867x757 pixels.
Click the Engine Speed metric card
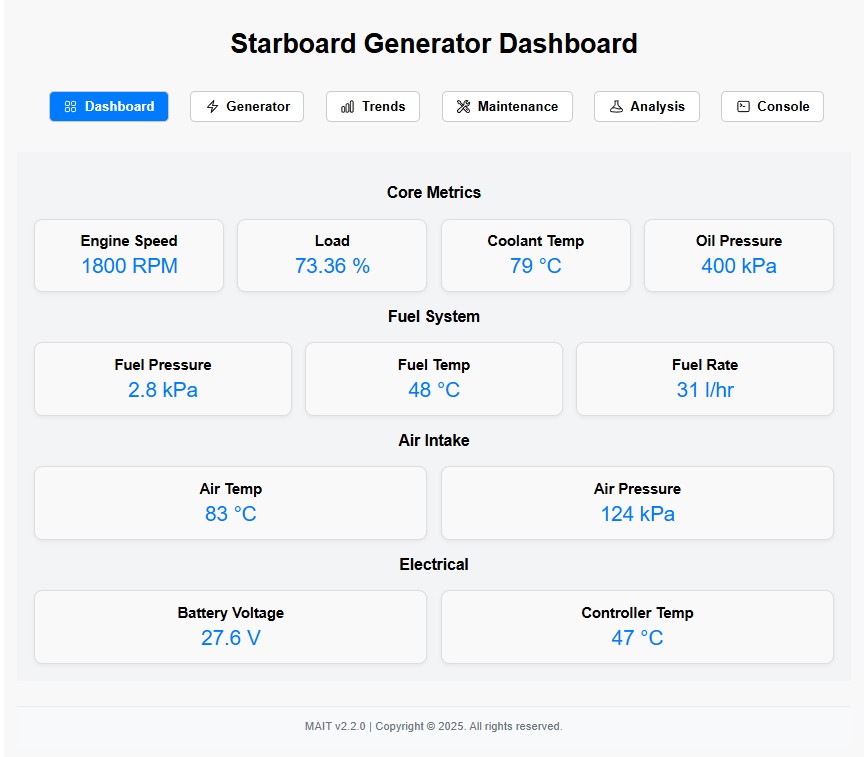click(128, 255)
